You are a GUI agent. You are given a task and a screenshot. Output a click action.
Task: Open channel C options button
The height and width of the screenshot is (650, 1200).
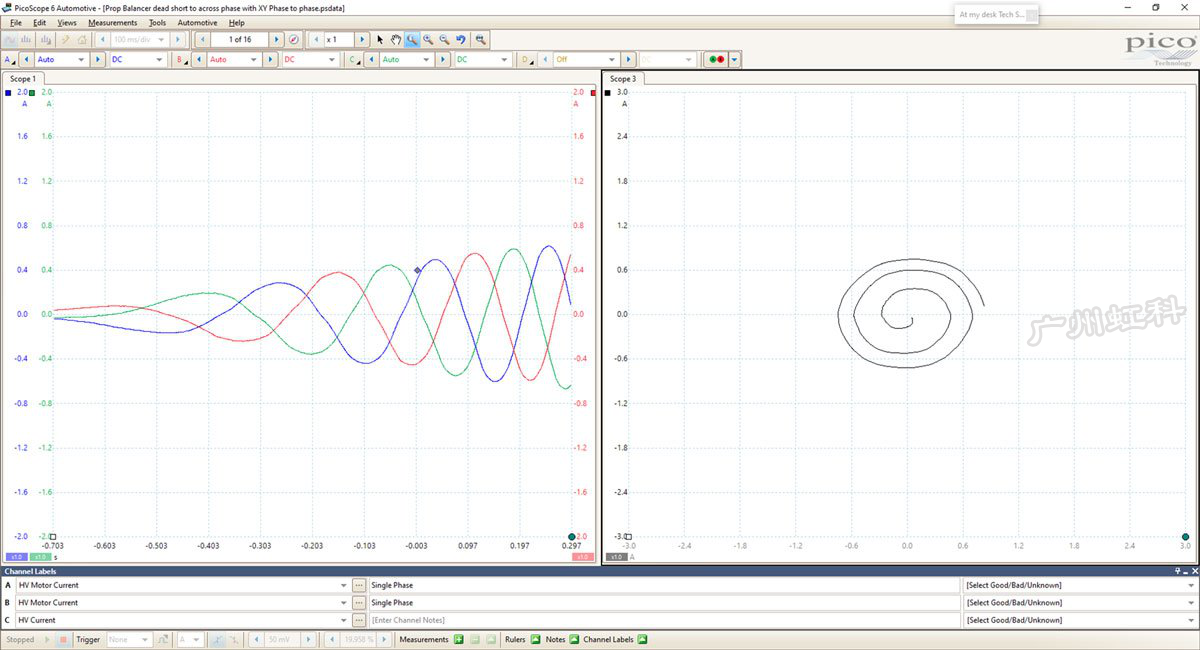click(x=354, y=60)
